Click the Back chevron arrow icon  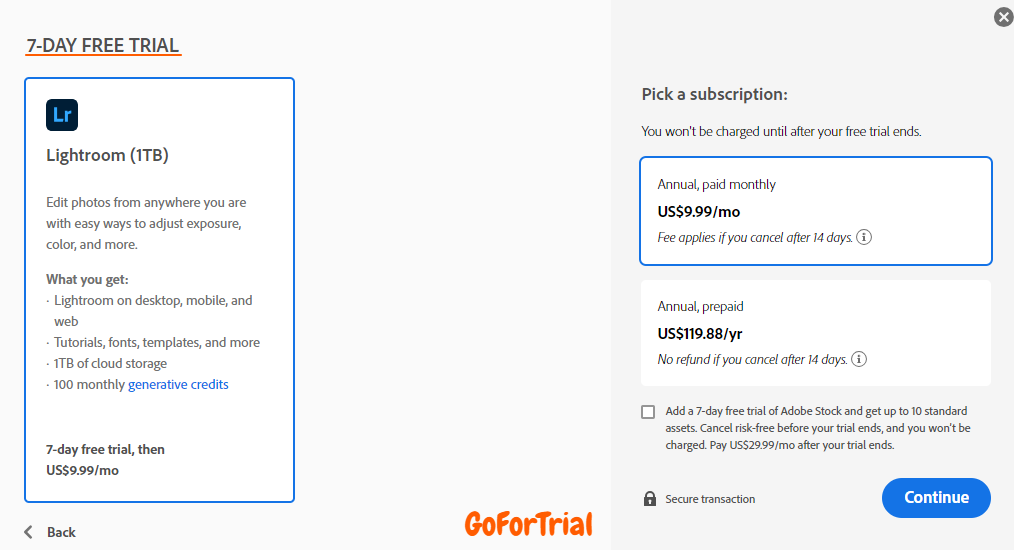tap(28, 532)
